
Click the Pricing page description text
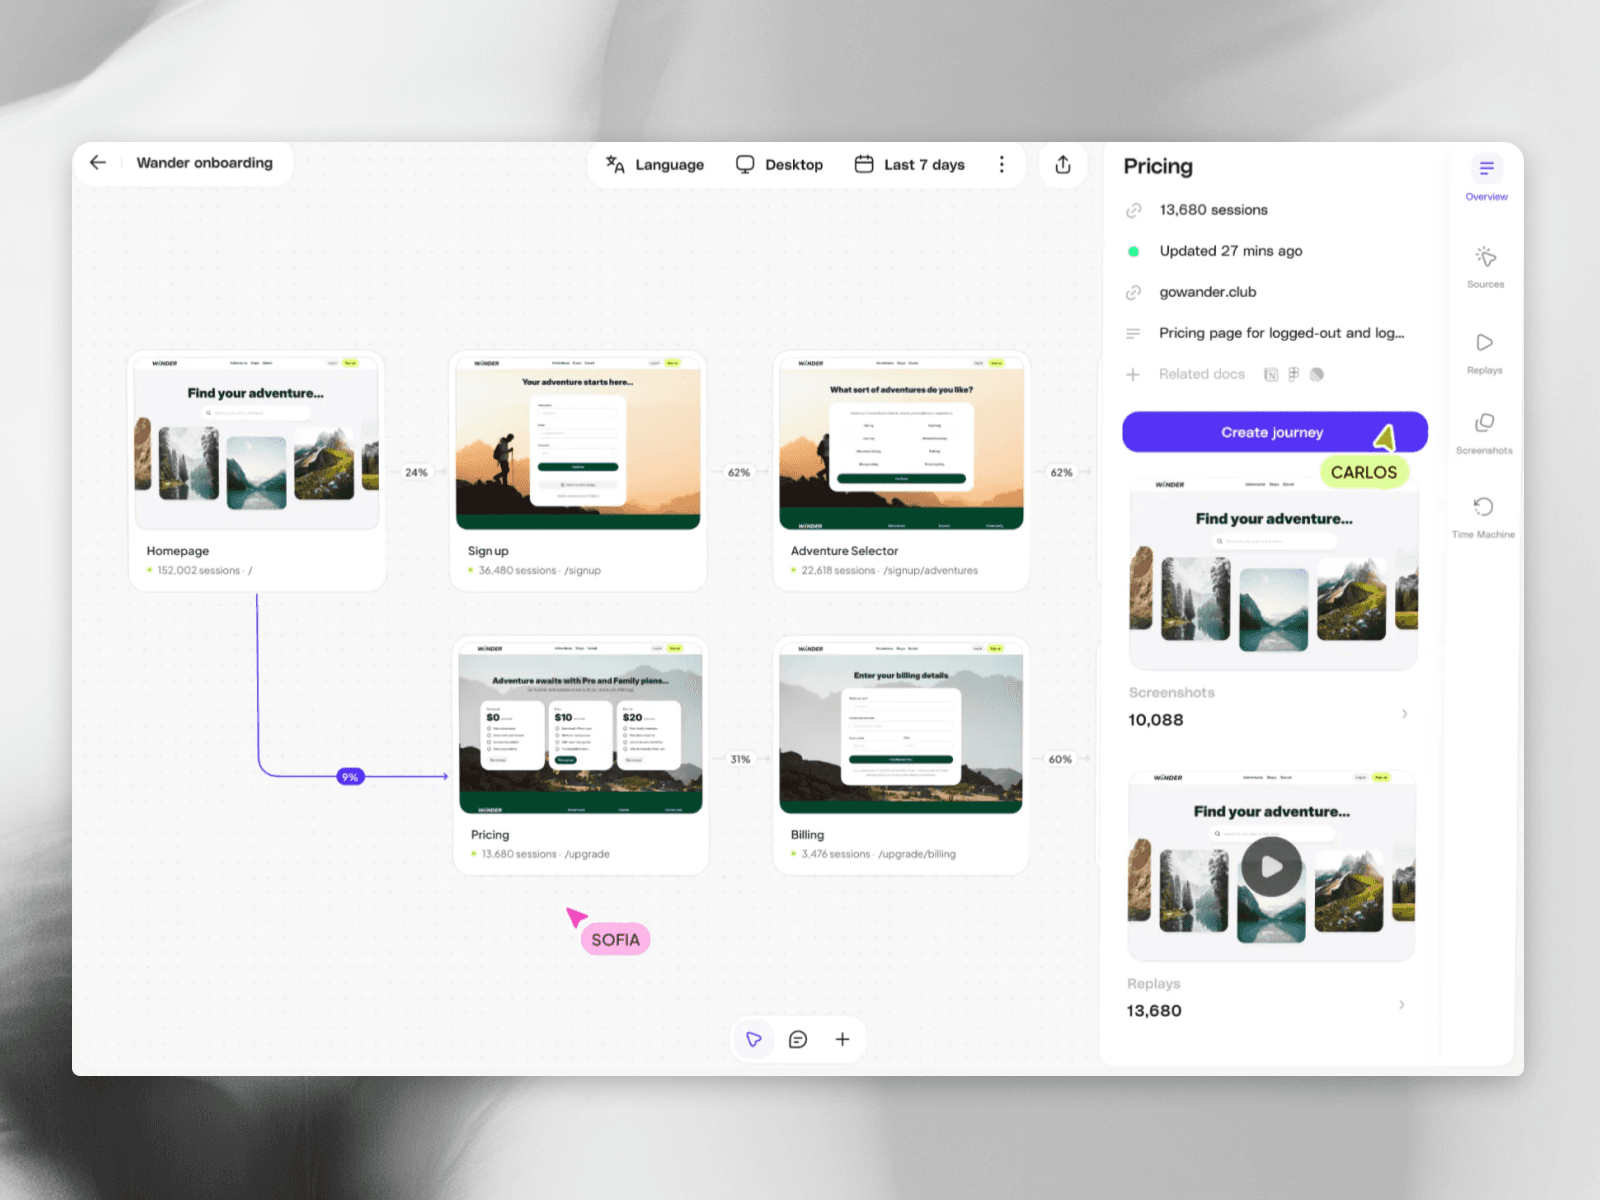1282,333
